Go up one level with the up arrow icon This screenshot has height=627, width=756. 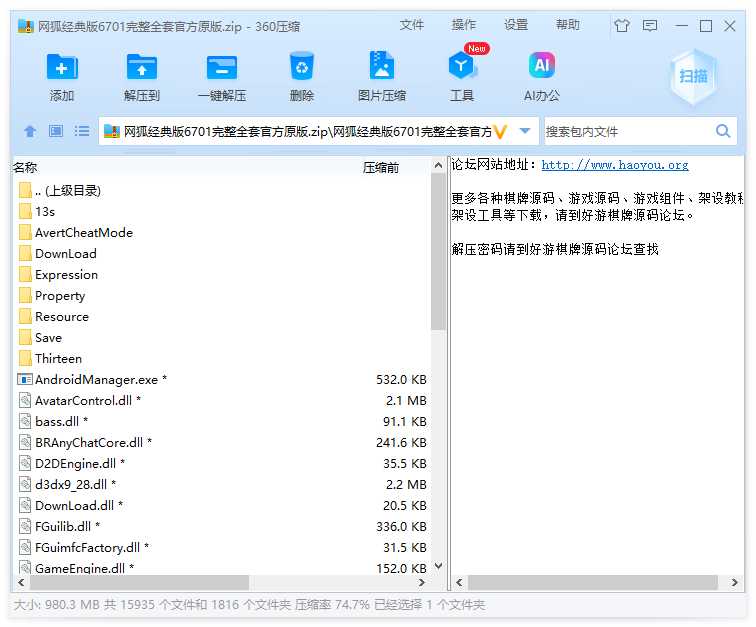(x=30, y=131)
